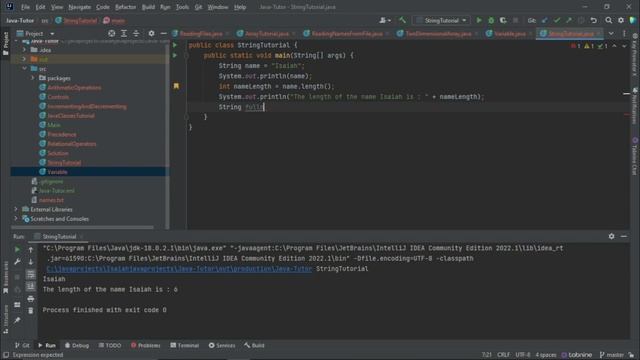
Task: Select opened file target icon in Project panel
Action: (x=111, y=33)
